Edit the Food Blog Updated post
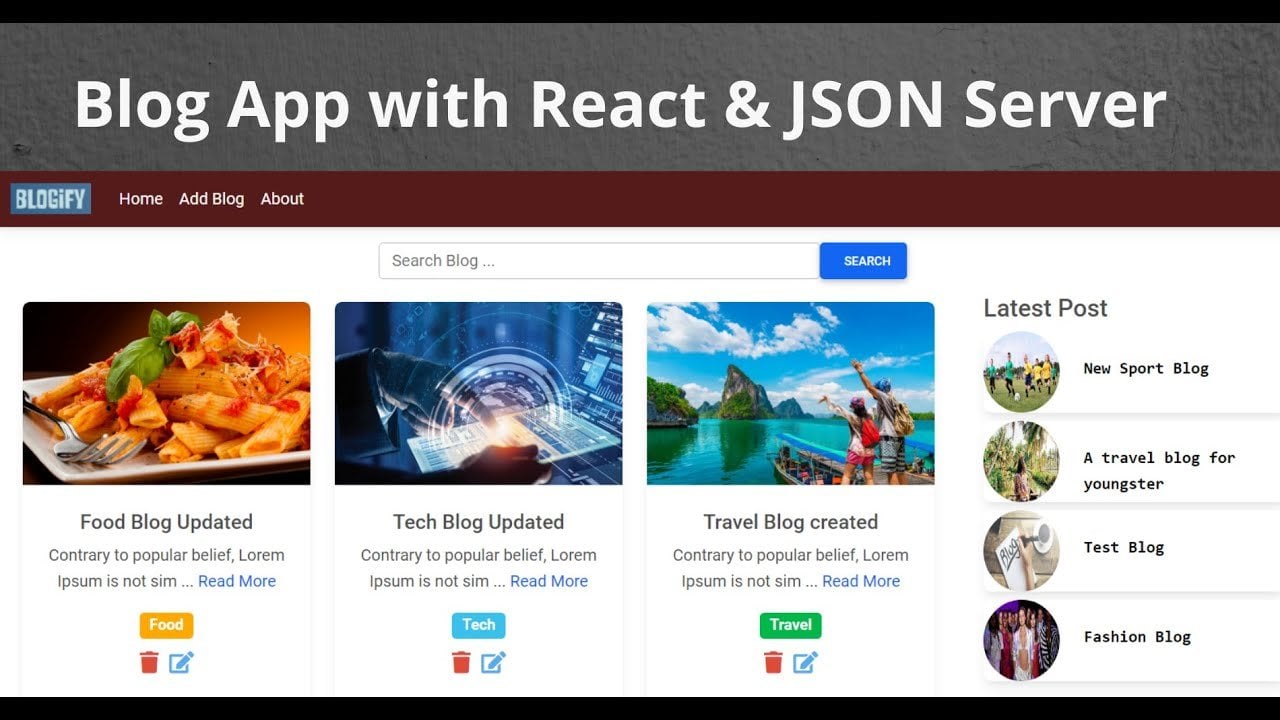This screenshot has height=720, width=1280. tap(181, 662)
